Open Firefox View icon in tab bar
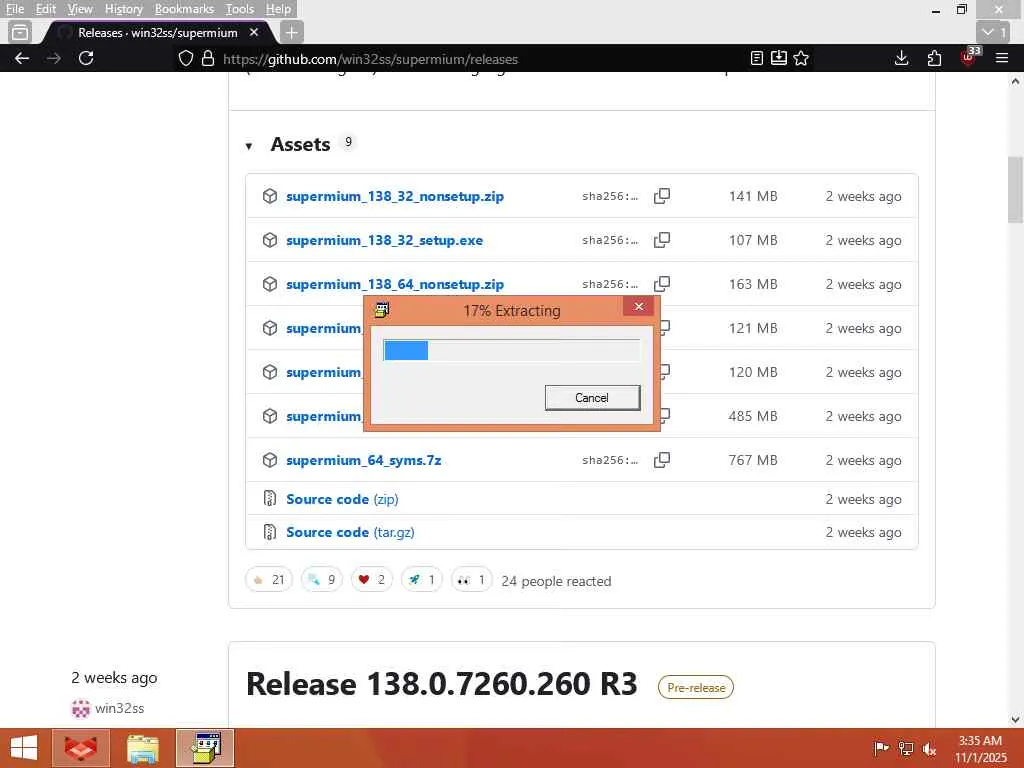Viewport: 1024px width, 768px height. pyautogui.click(x=20, y=32)
